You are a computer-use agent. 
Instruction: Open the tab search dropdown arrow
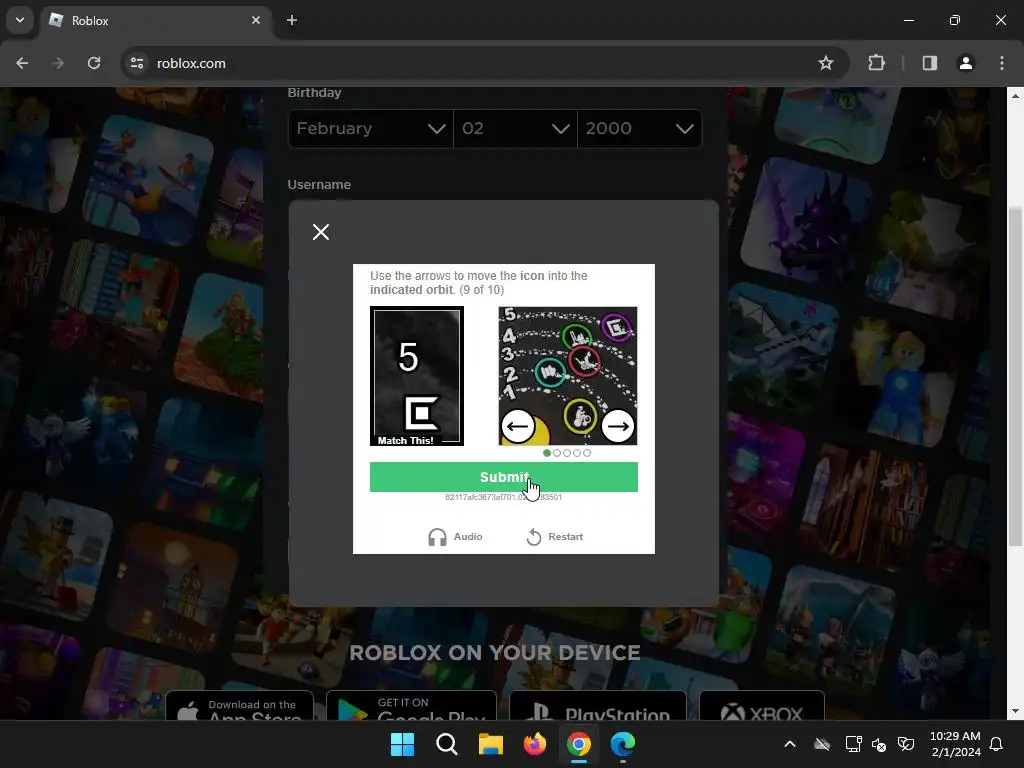tap(20, 20)
